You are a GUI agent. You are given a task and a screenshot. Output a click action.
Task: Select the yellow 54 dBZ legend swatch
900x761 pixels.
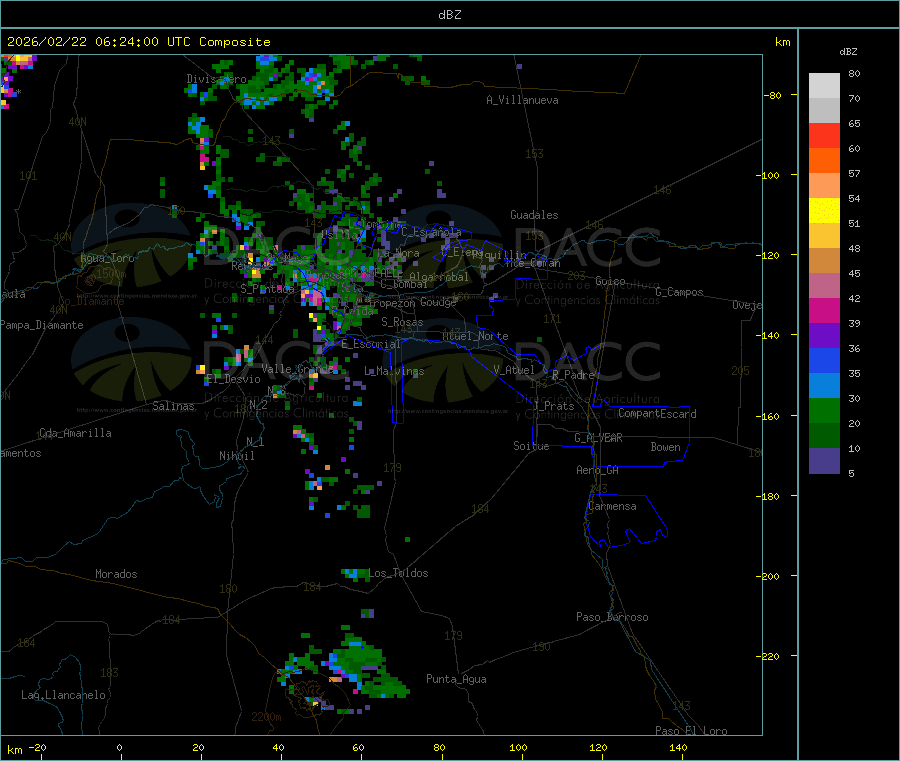[x=824, y=211]
